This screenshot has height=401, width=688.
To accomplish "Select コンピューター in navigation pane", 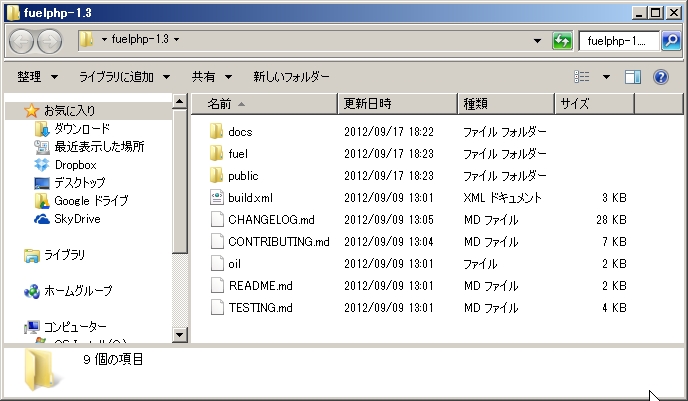I will pos(75,326).
